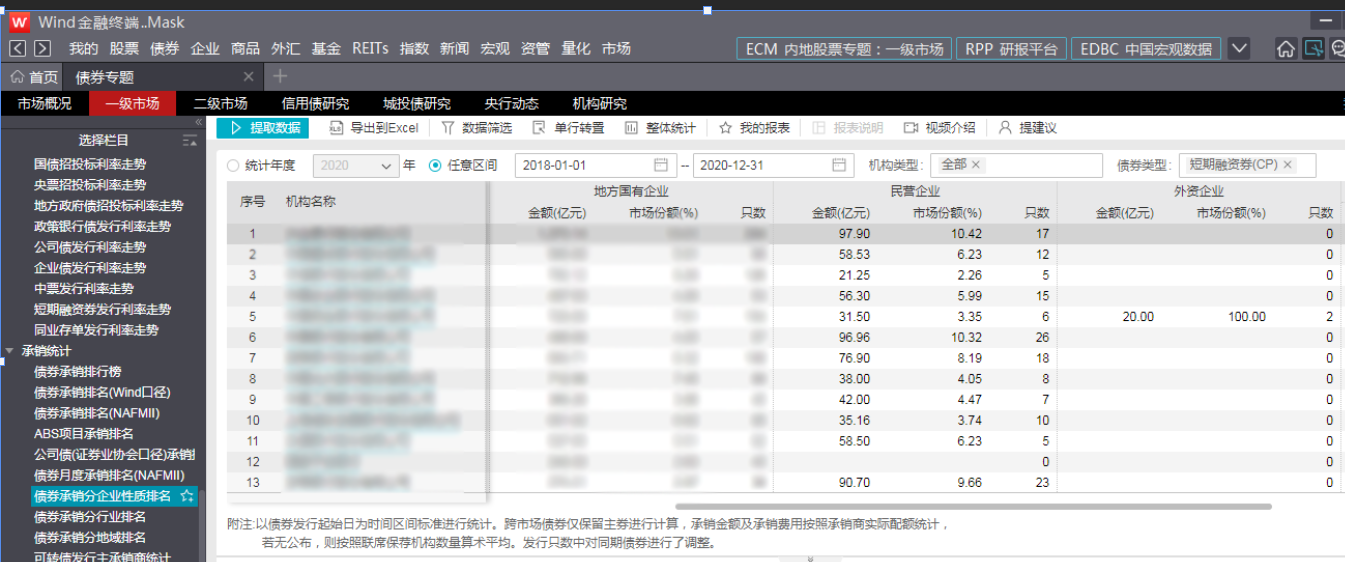
Task: Go back with the left arrow navigation icon
Action: point(17,48)
